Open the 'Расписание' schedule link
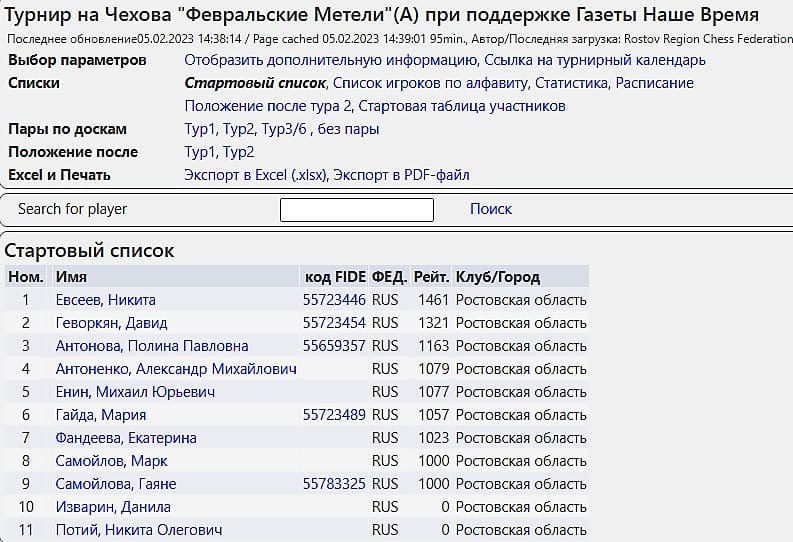The image size is (793, 542). [x=655, y=83]
